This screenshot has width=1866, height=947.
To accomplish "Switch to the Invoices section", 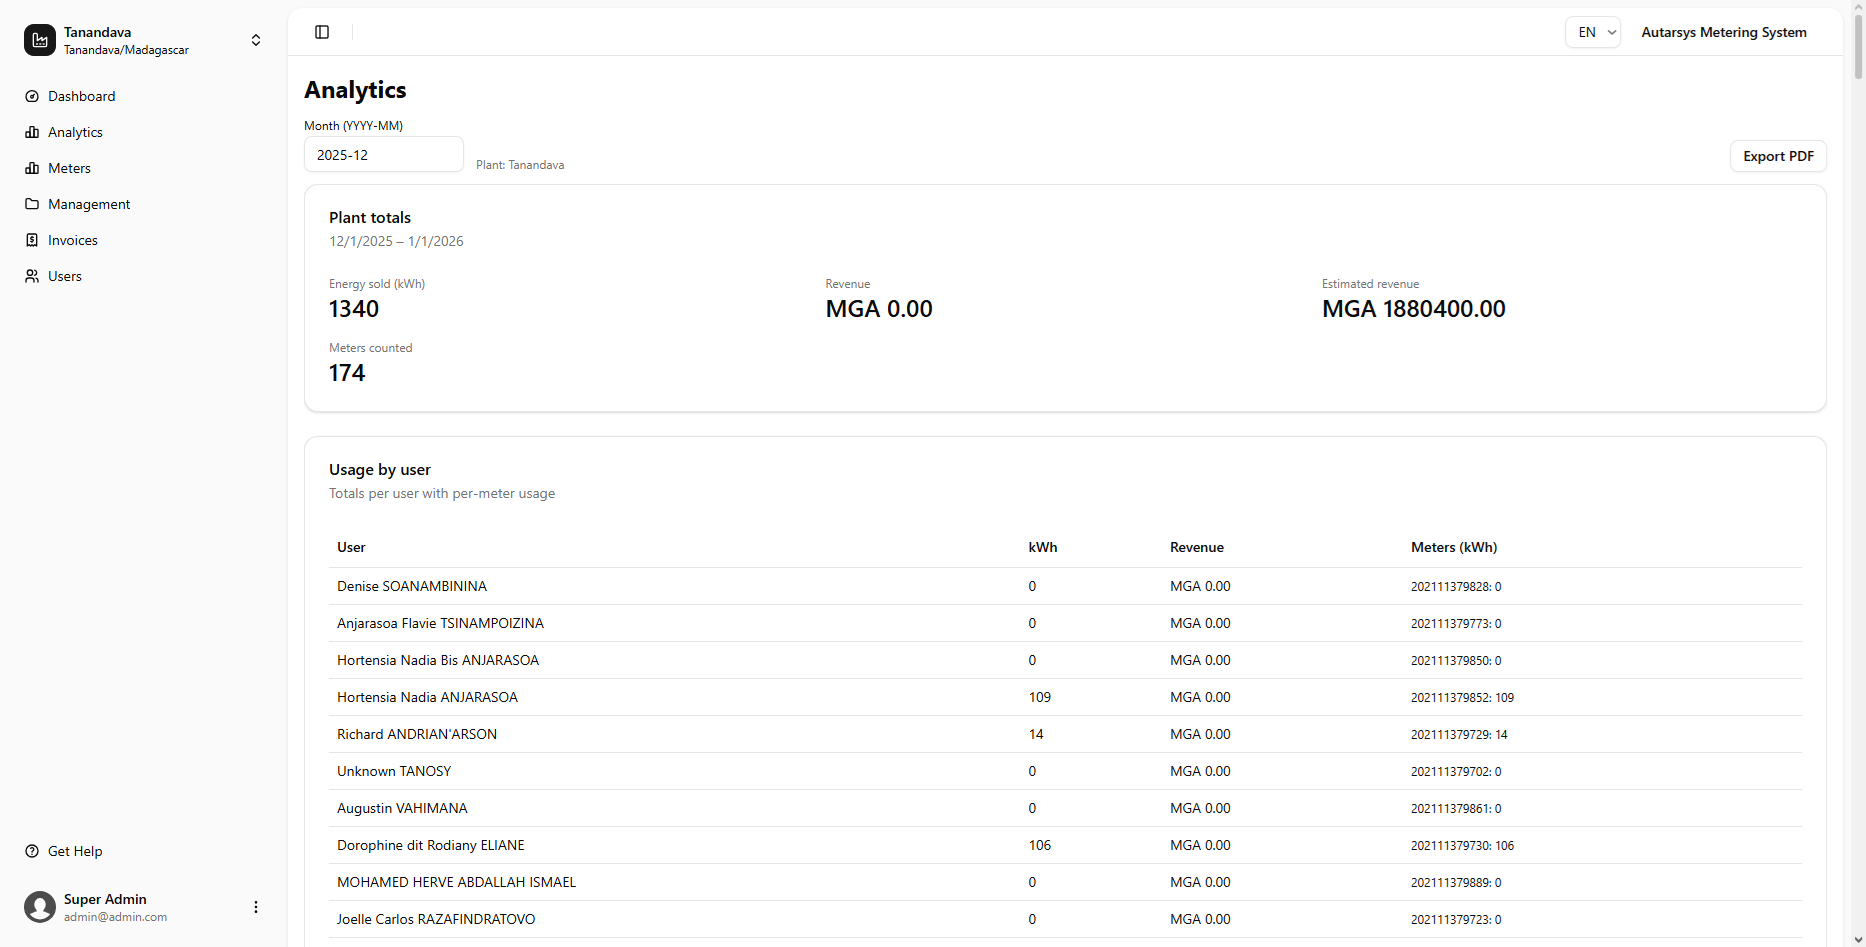I will coord(72,240).
